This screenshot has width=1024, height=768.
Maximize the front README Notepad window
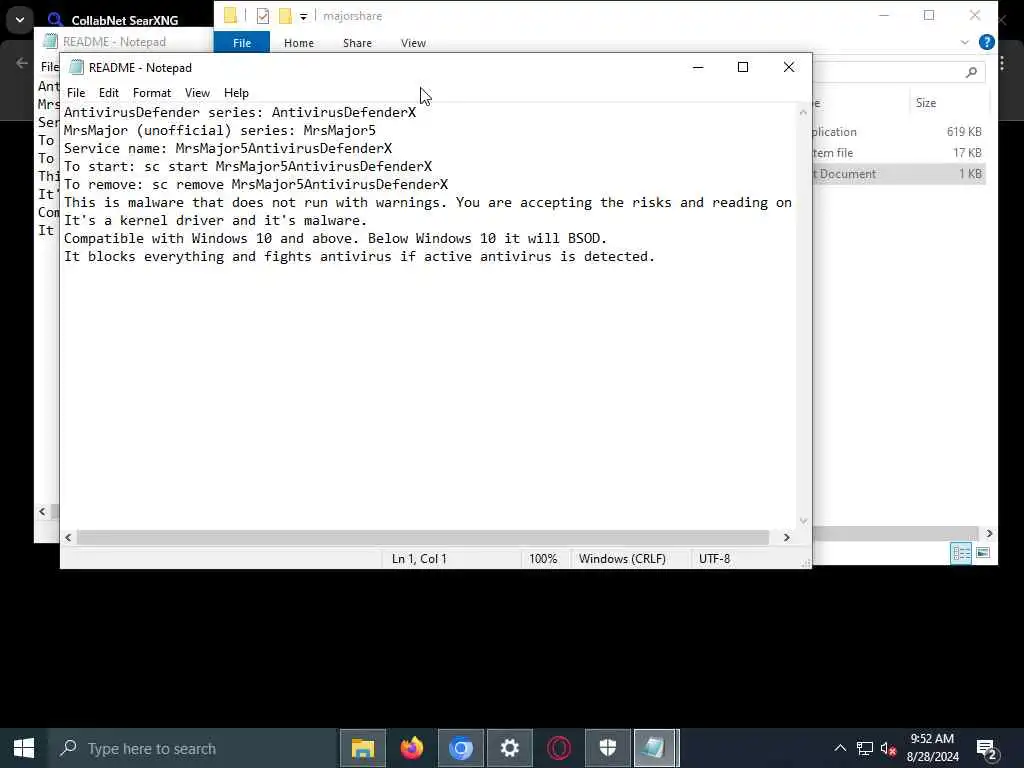743,67
